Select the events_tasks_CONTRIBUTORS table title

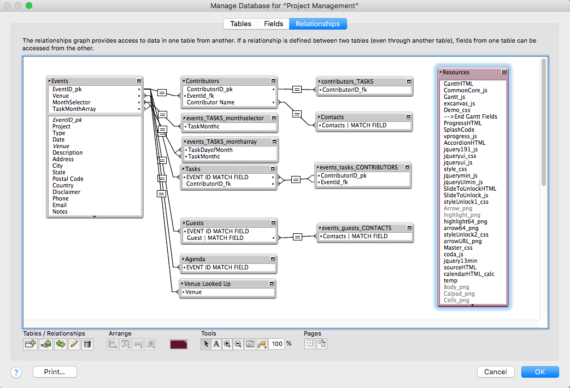pos(358,167)
